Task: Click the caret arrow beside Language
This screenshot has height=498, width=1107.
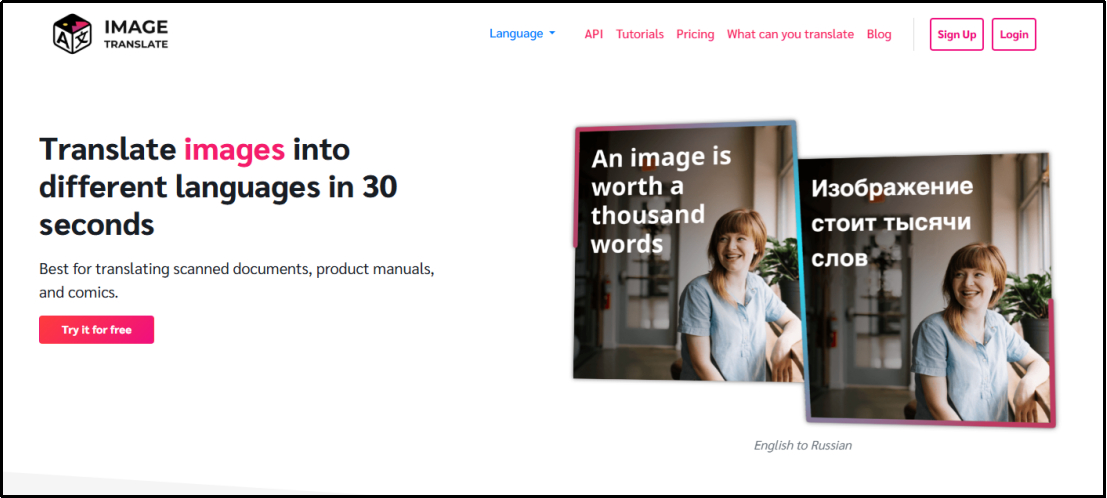Action: coord(552,34)
